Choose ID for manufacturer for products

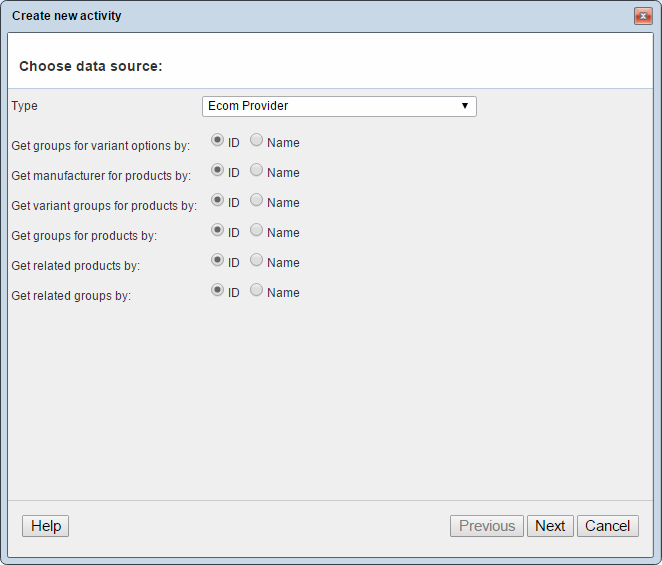tap(218, 171)
